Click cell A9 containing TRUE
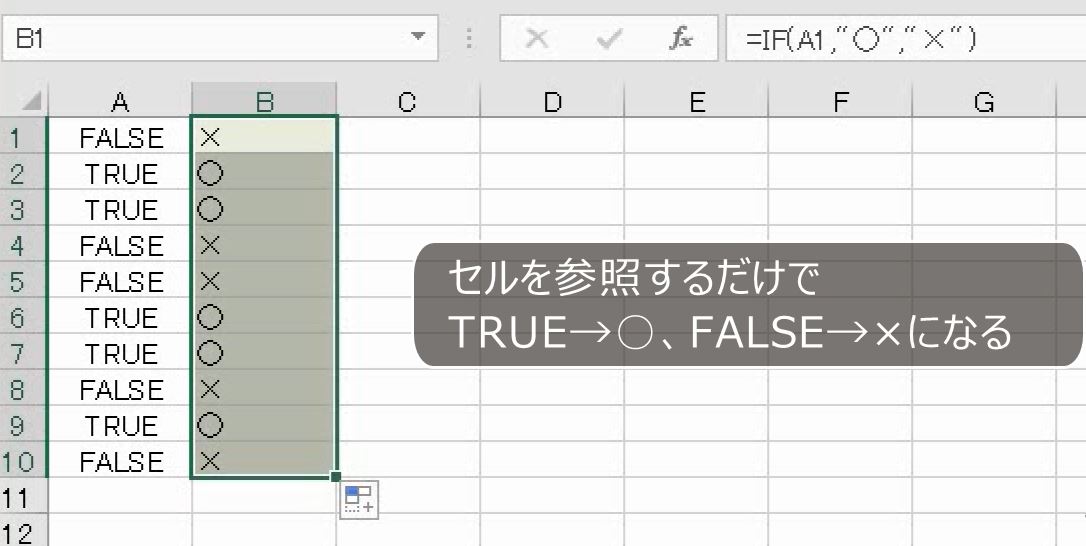 coord(120,423)
